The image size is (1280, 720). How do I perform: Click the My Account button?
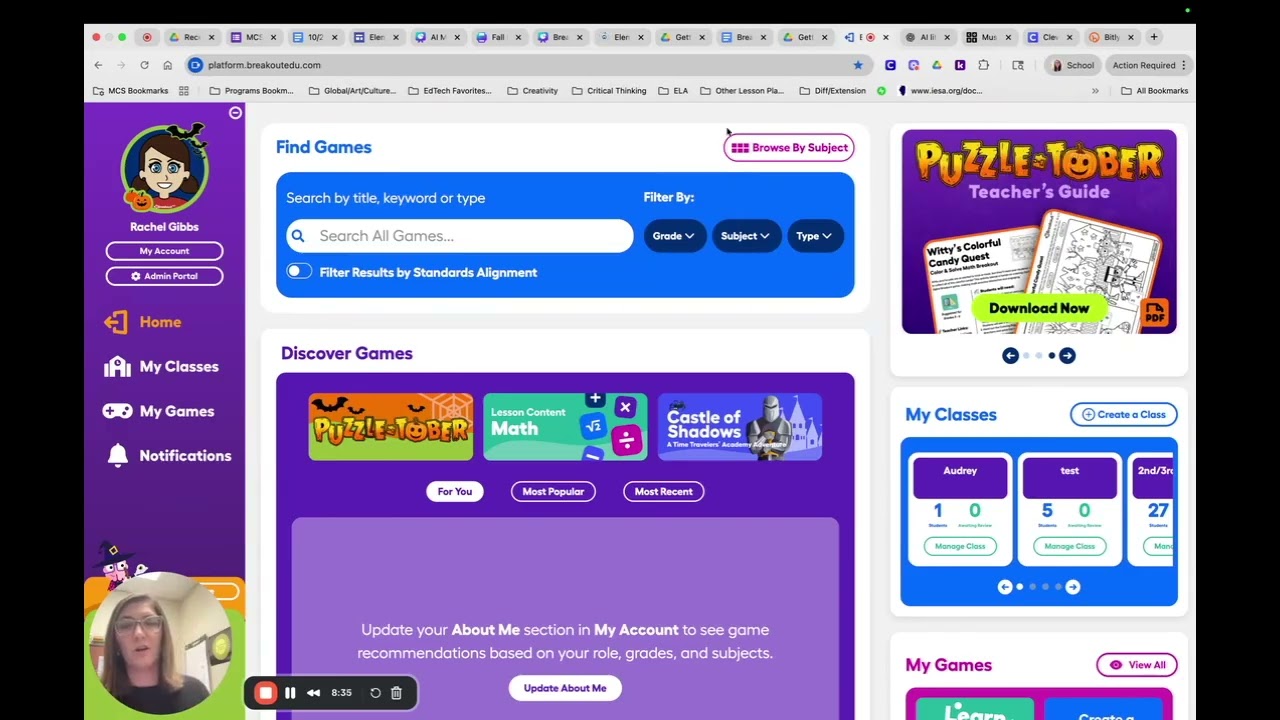(x=164, y=251)
